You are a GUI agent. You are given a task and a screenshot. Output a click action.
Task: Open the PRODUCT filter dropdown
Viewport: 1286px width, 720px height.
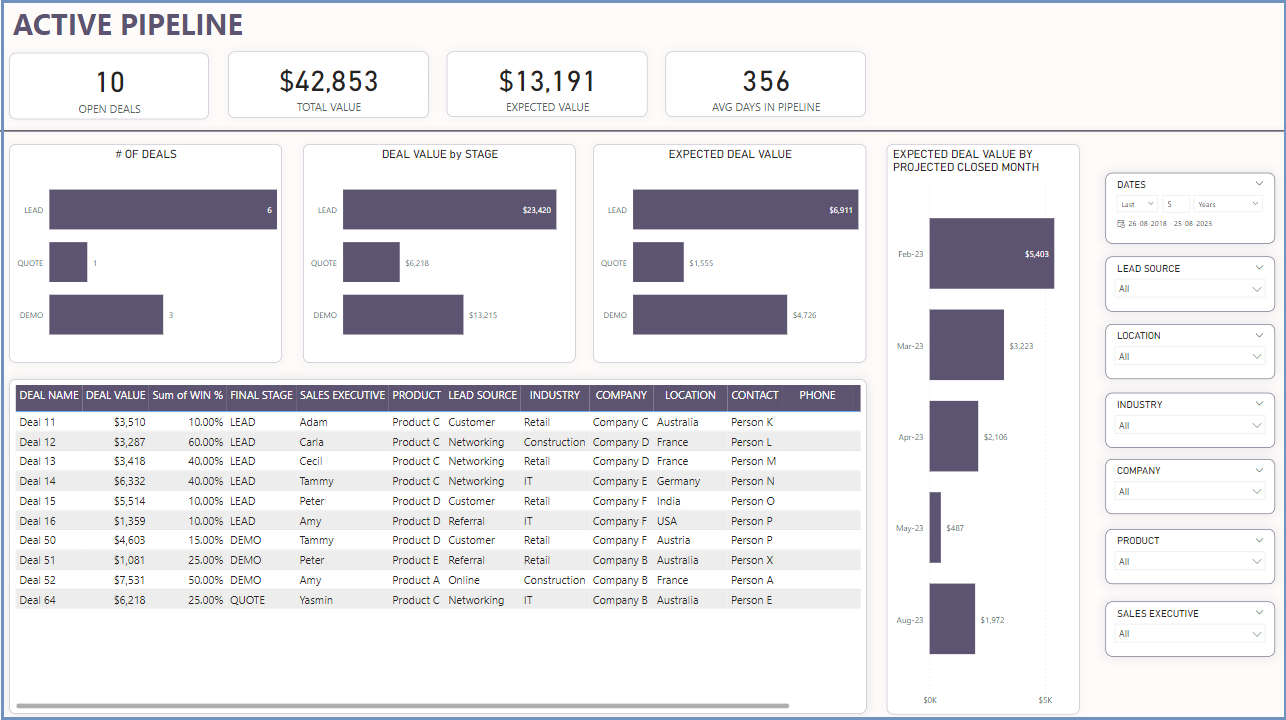pos(1189,561)
